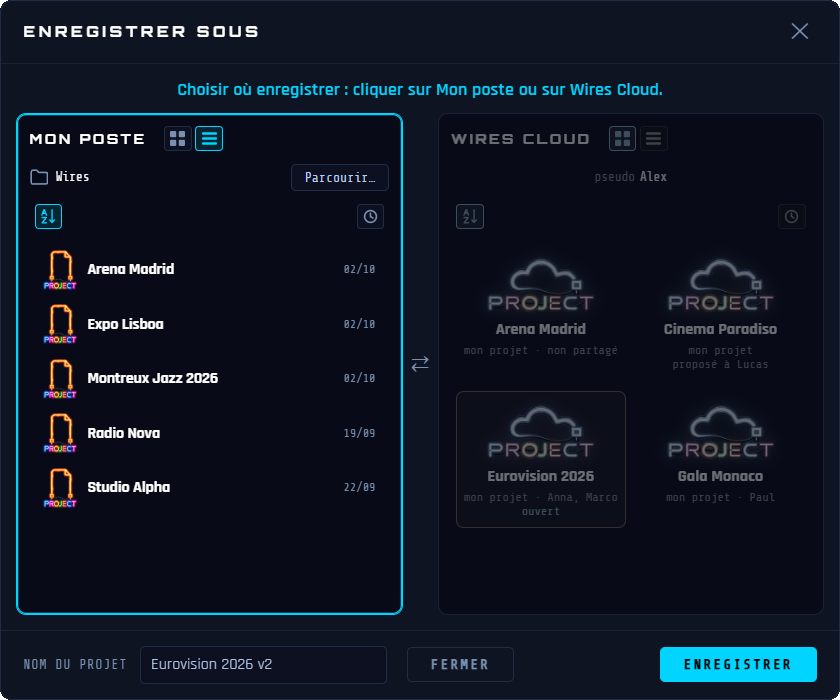Click the 22/09 date for Studio Alpha

point(359,487)
